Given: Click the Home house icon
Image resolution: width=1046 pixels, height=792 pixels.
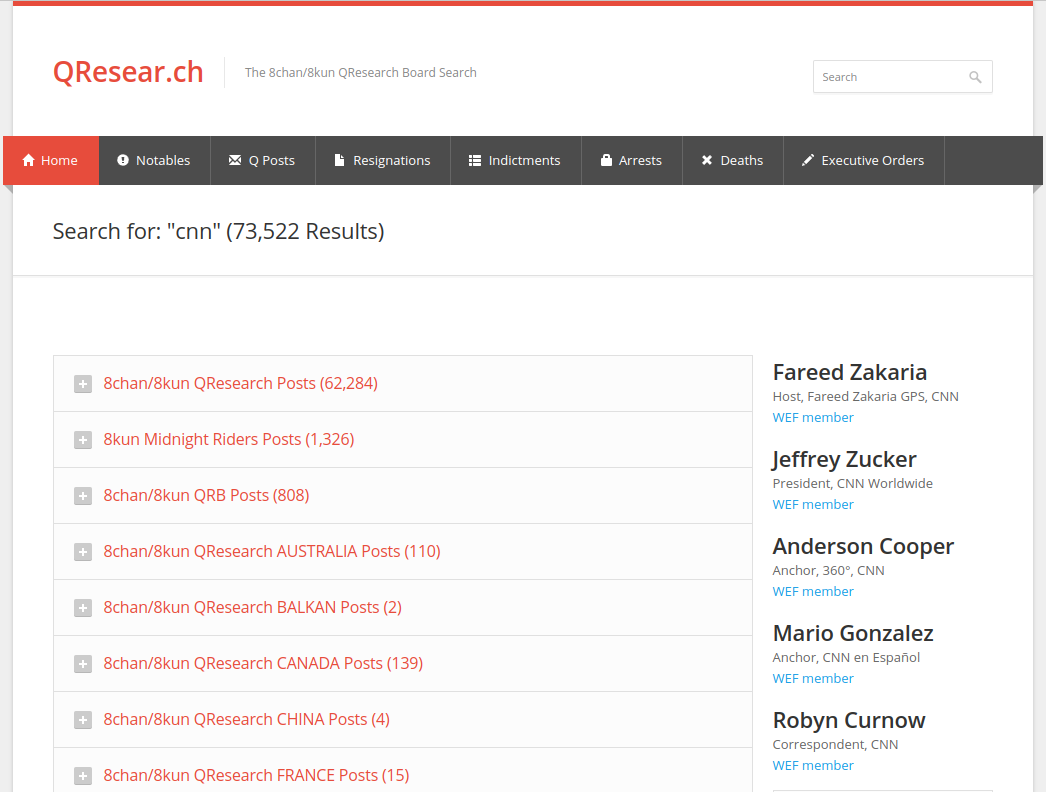Looking at the screenshot, I should click(28, 160).
